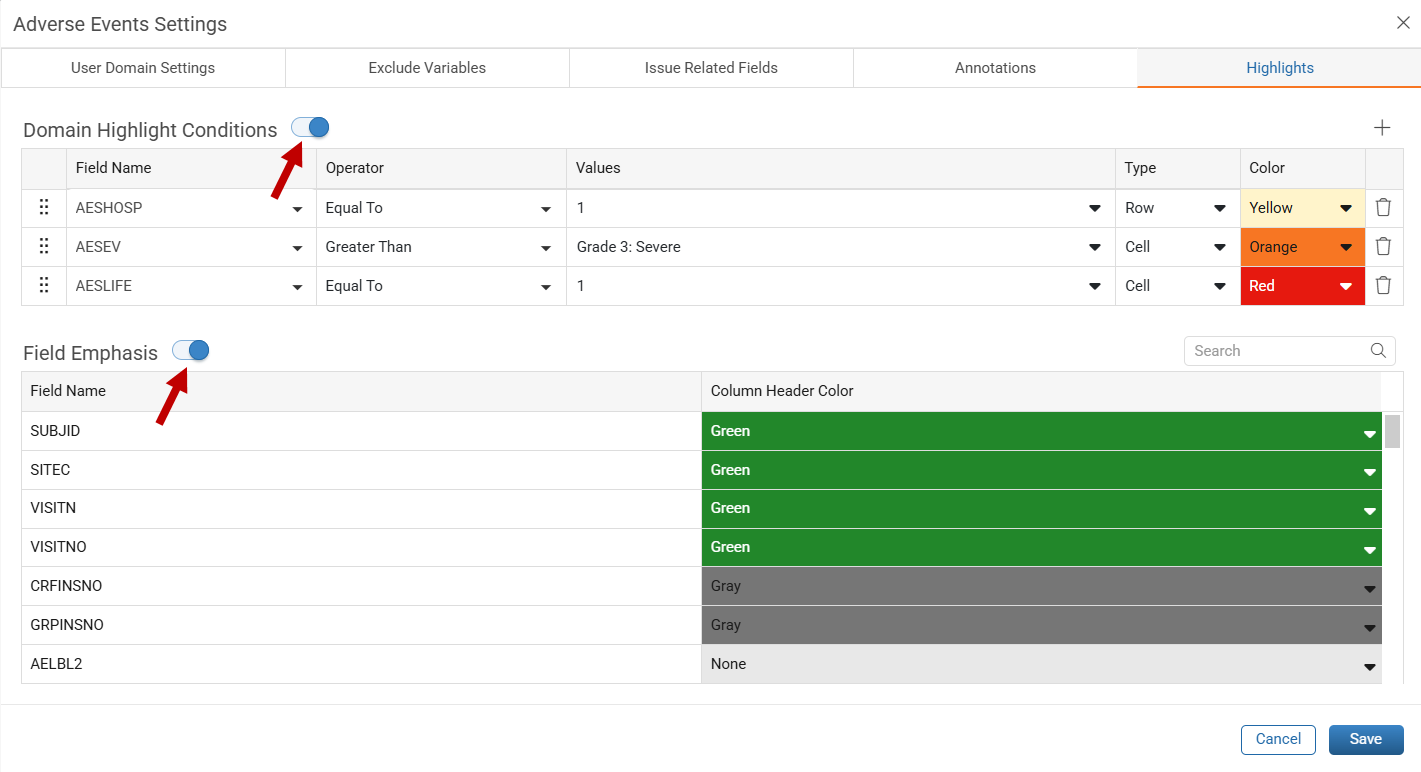Screen dimensions: 1421x772
Task: Grab the drag handle of AESEV row
Action: 44,247
